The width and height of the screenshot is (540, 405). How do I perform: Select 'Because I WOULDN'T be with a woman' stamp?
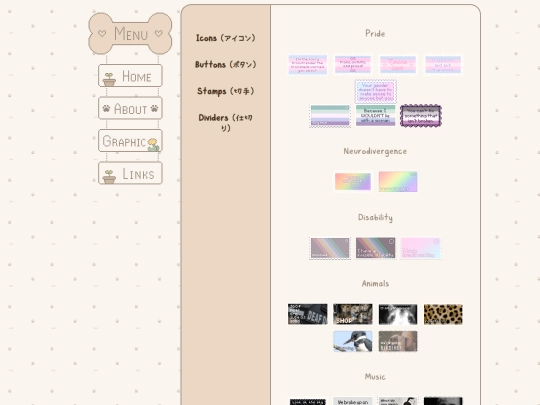375,116
